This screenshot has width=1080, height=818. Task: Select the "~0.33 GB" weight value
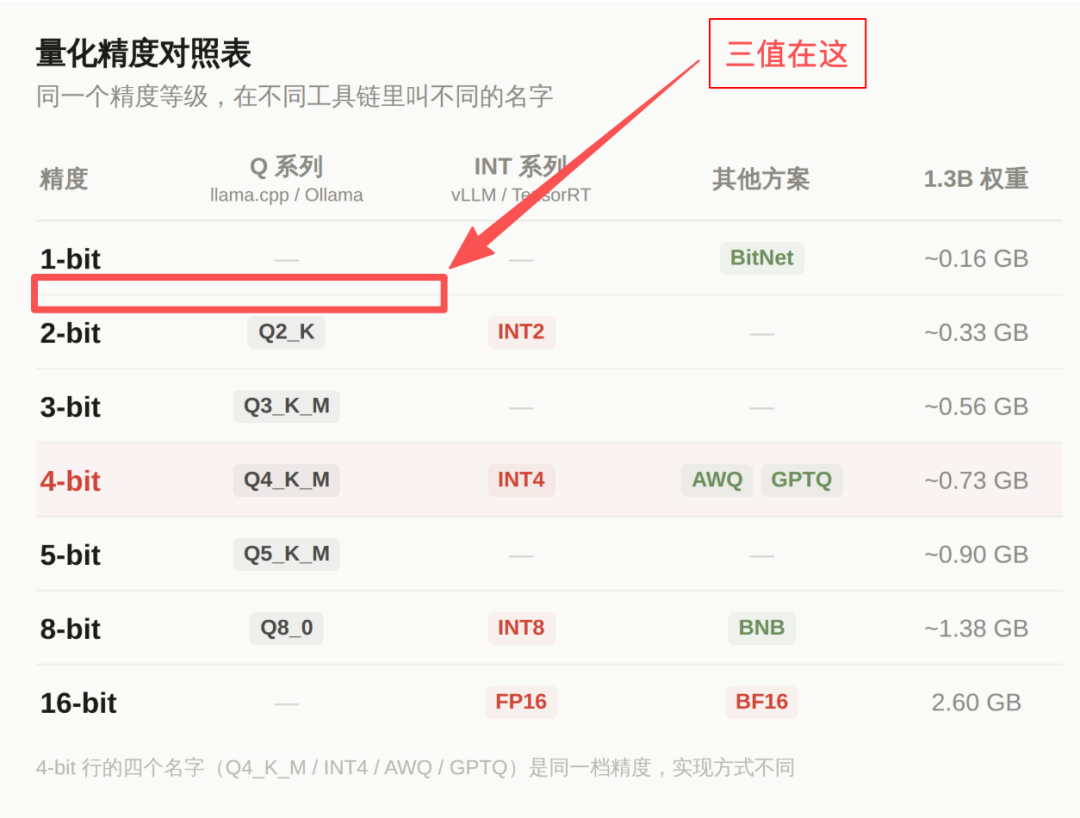[x=976, y=333]
